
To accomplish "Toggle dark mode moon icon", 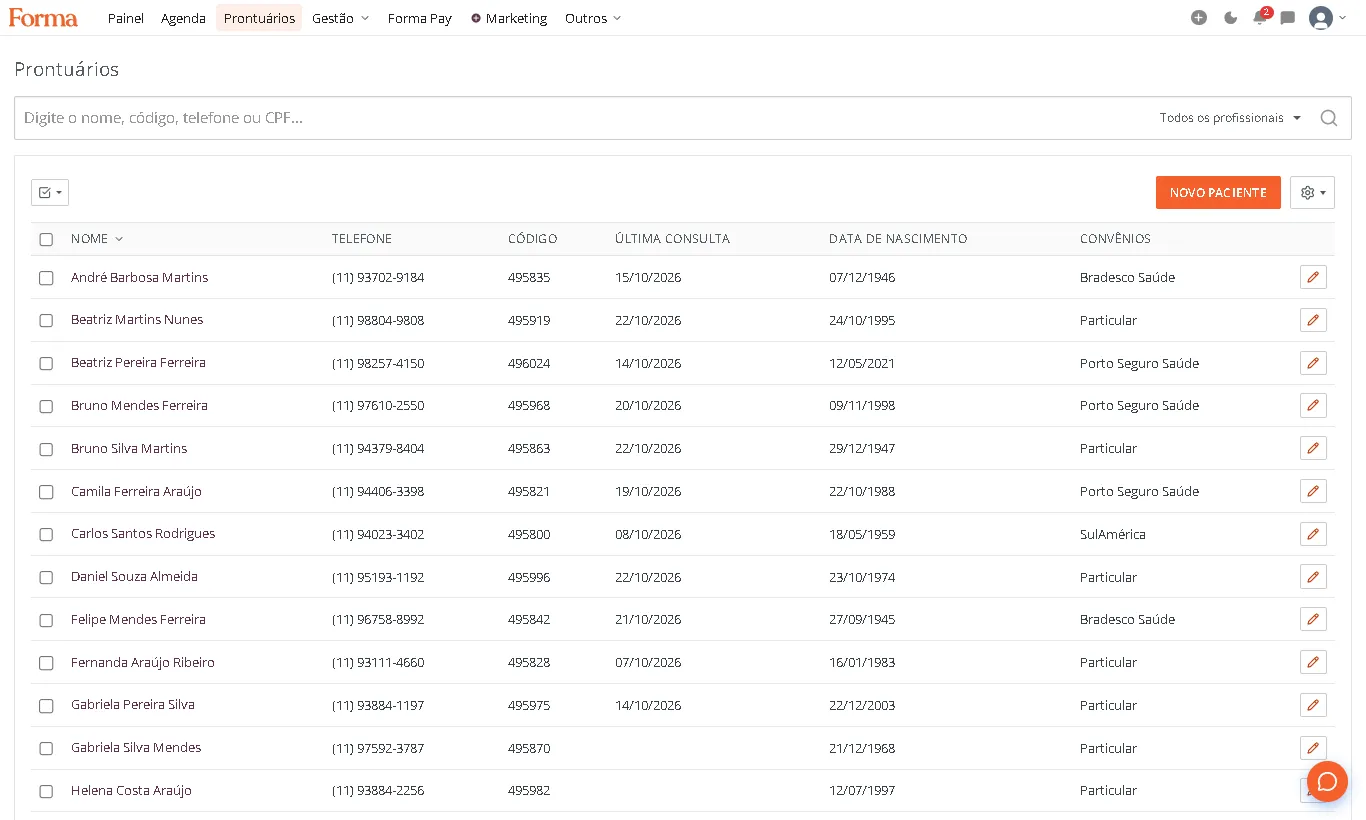I will pos(1230,18).
